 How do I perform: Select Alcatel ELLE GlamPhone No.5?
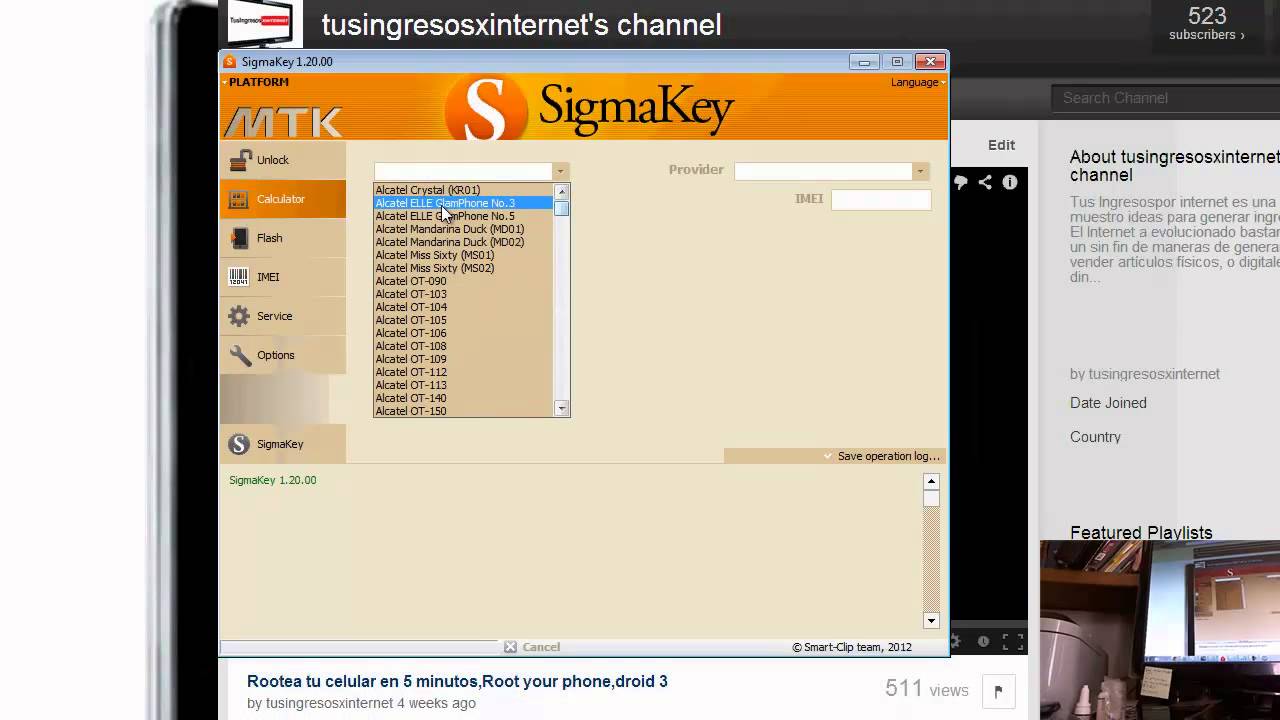[463, 216]
